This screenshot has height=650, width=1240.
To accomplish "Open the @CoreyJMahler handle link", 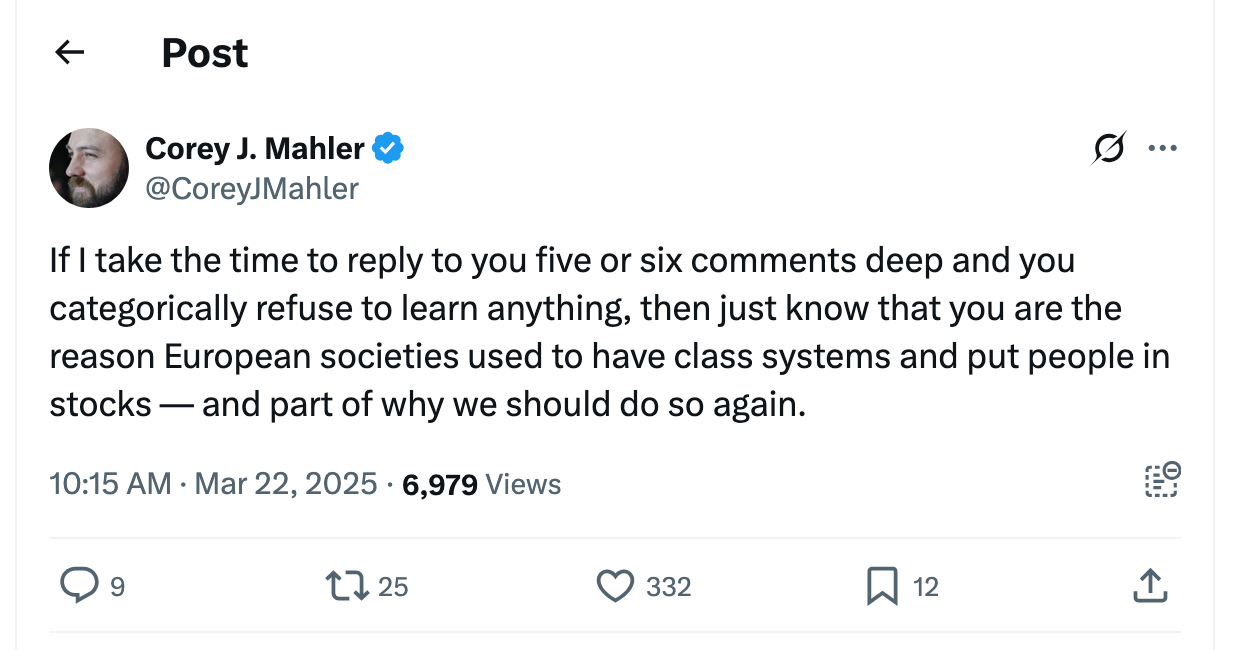I will tap(252, 188).
